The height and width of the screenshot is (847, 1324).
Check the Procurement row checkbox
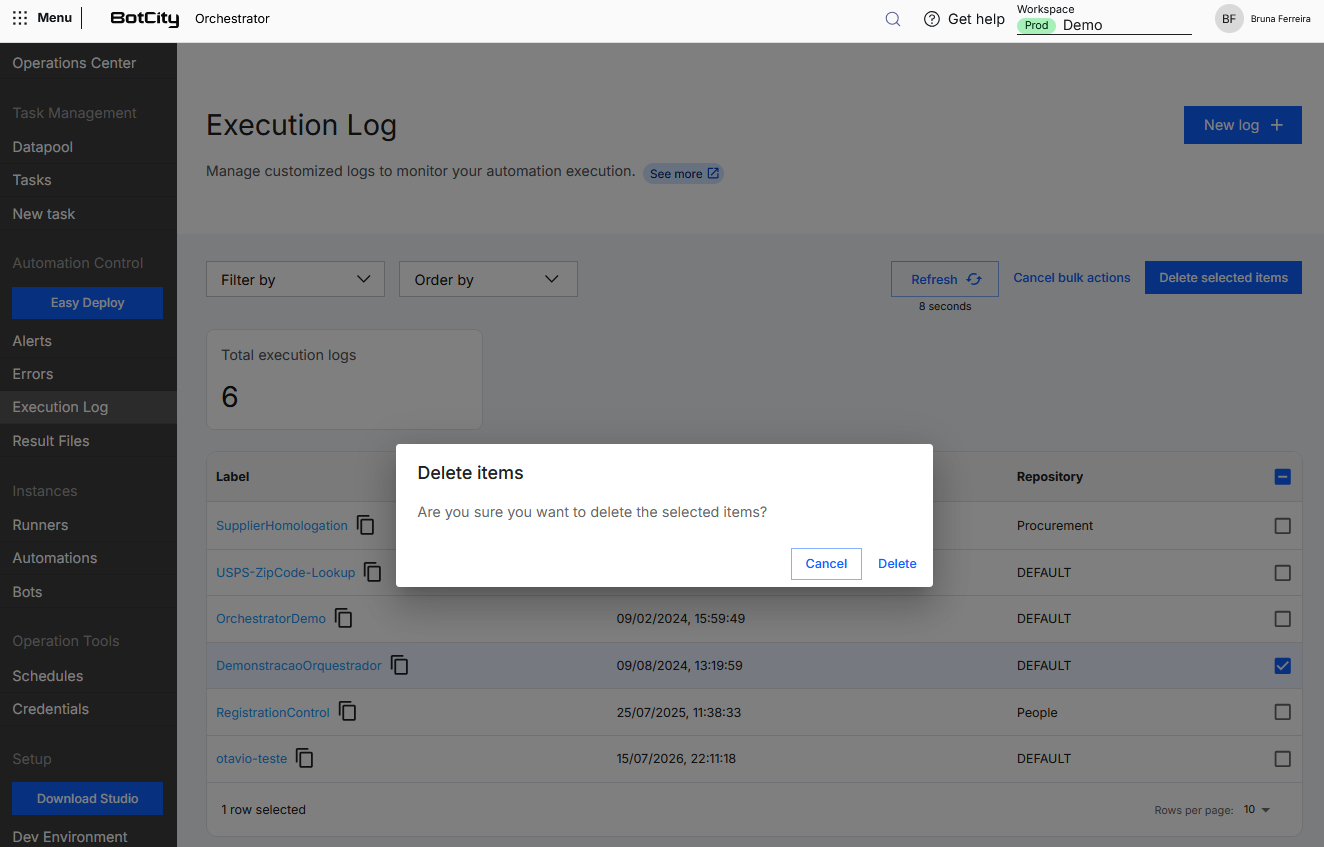1283,526
